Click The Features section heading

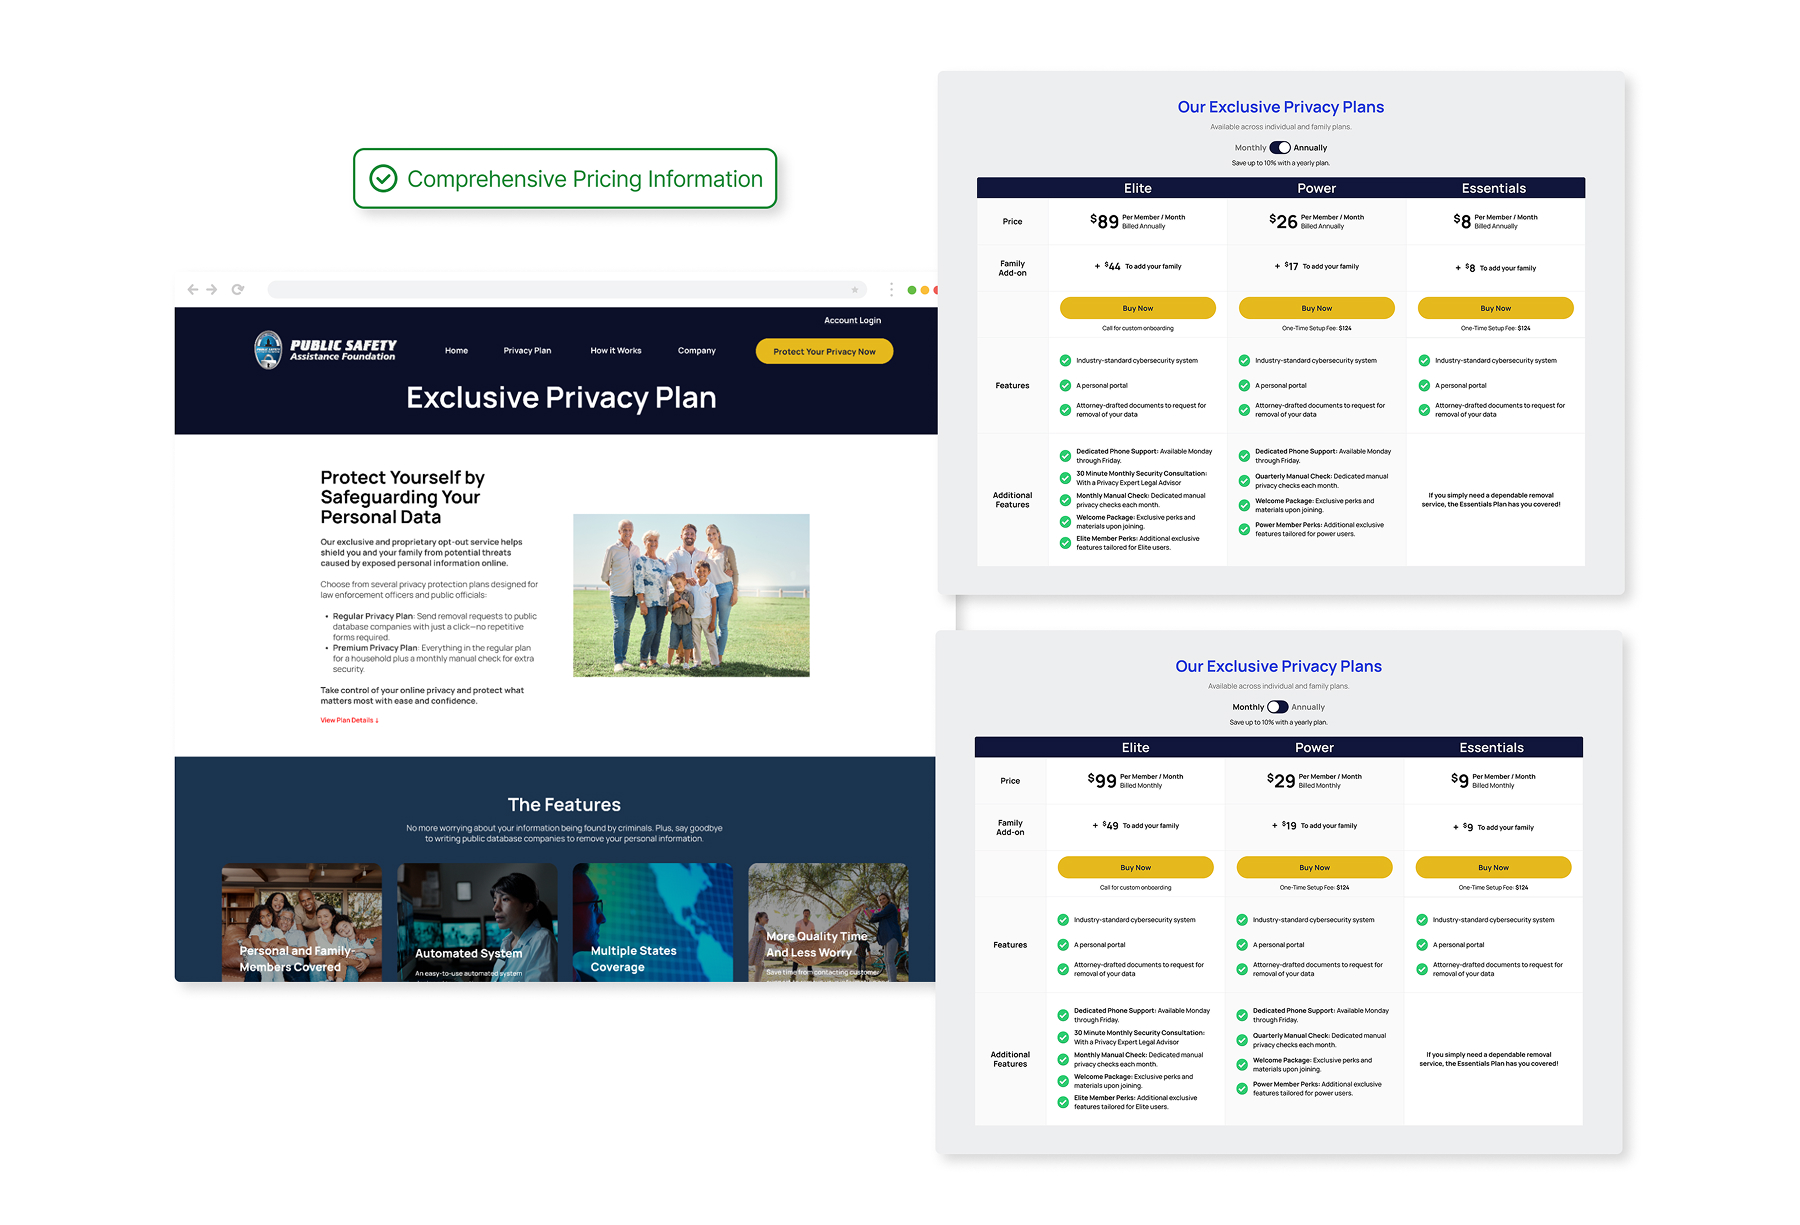pyautogui.click(x=564, y=805)
